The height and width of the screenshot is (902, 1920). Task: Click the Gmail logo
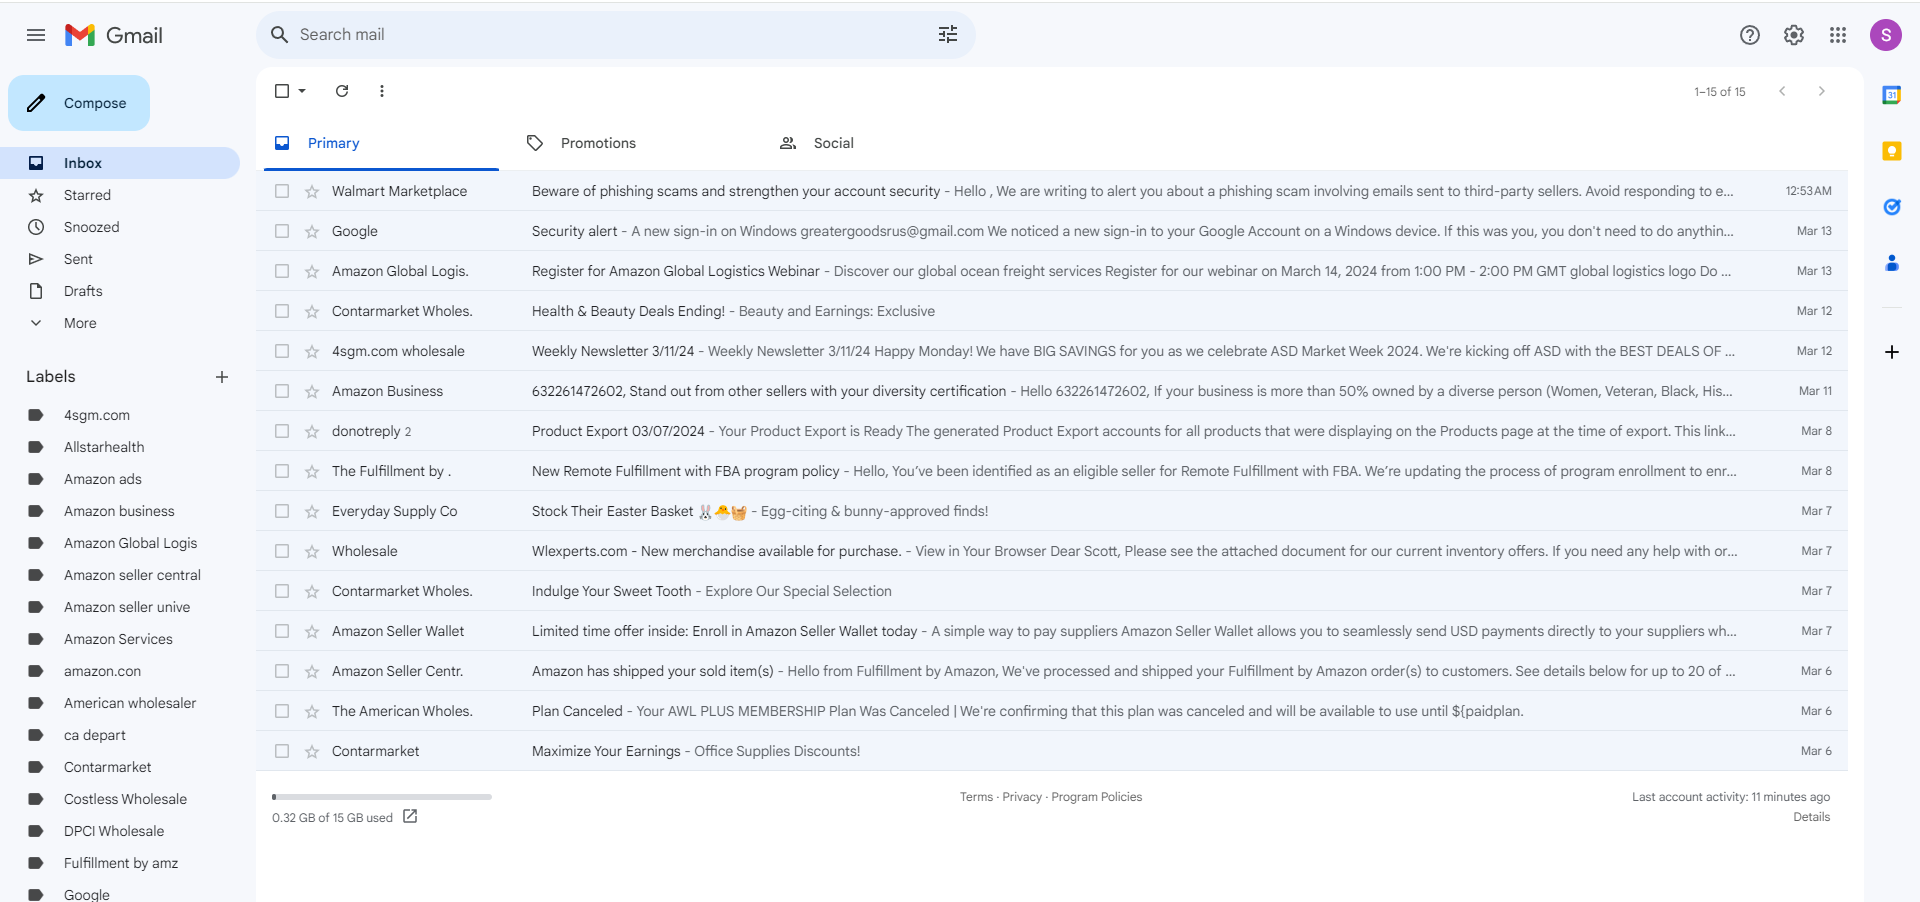tap(114, 35)
